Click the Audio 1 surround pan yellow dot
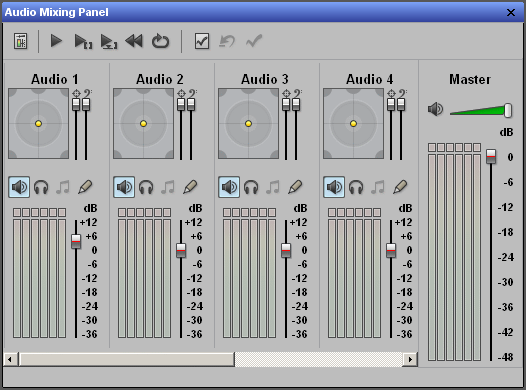The height and width of the screenshot is (390, 526). click(39, 124)
